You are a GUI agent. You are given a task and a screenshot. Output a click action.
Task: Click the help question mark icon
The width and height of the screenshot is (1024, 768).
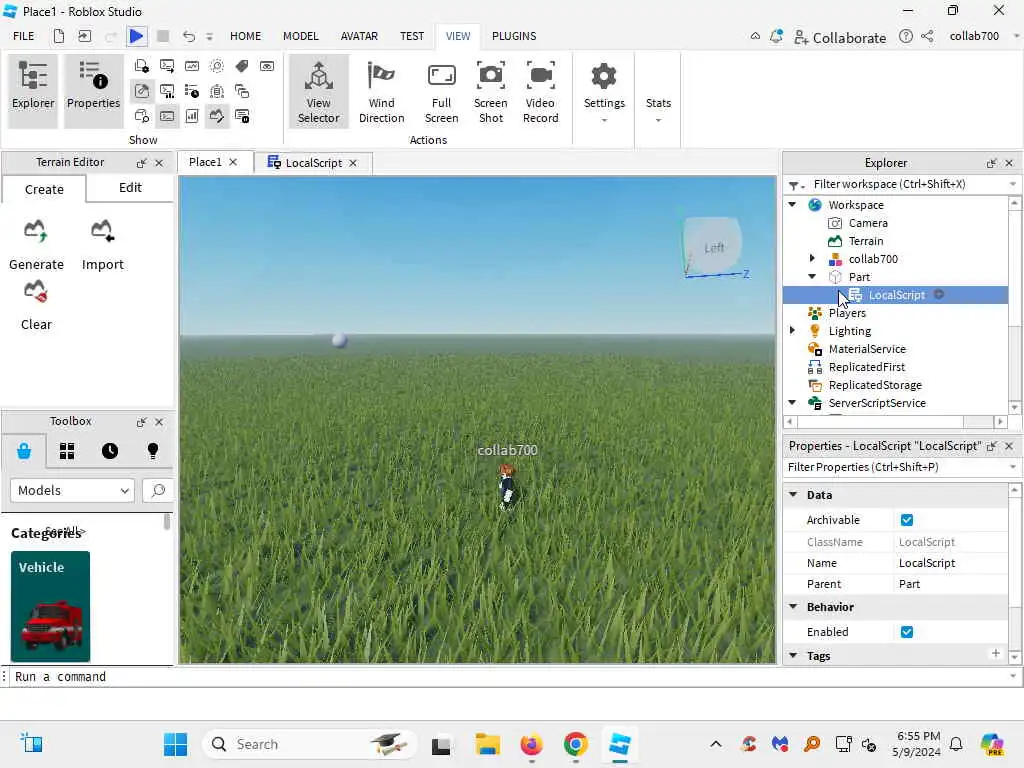906,36
